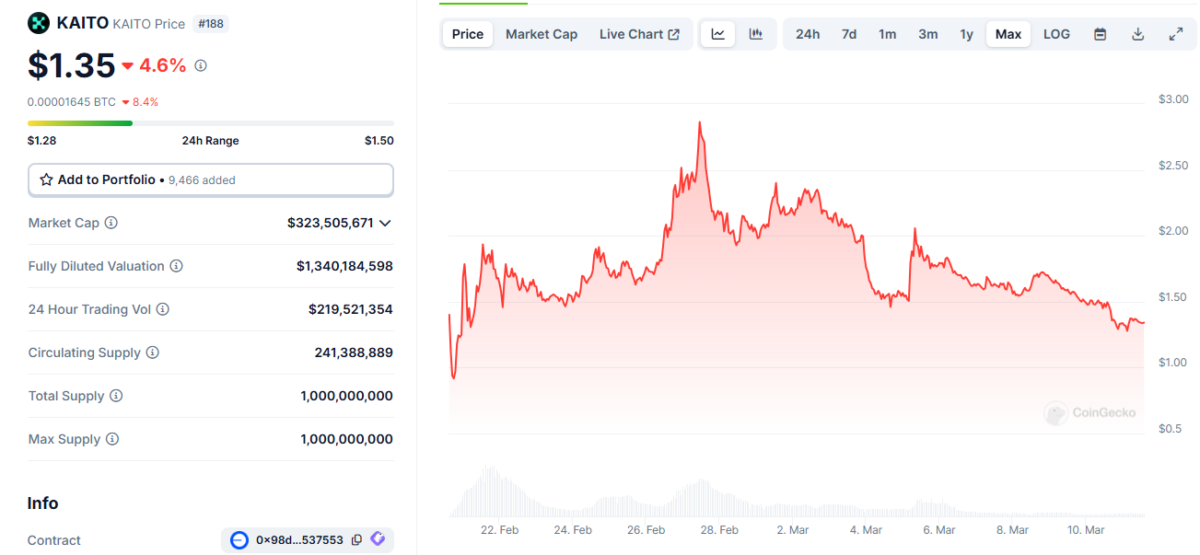Download the chart data icon
1200x555 pixels.
pos(1138,34)
